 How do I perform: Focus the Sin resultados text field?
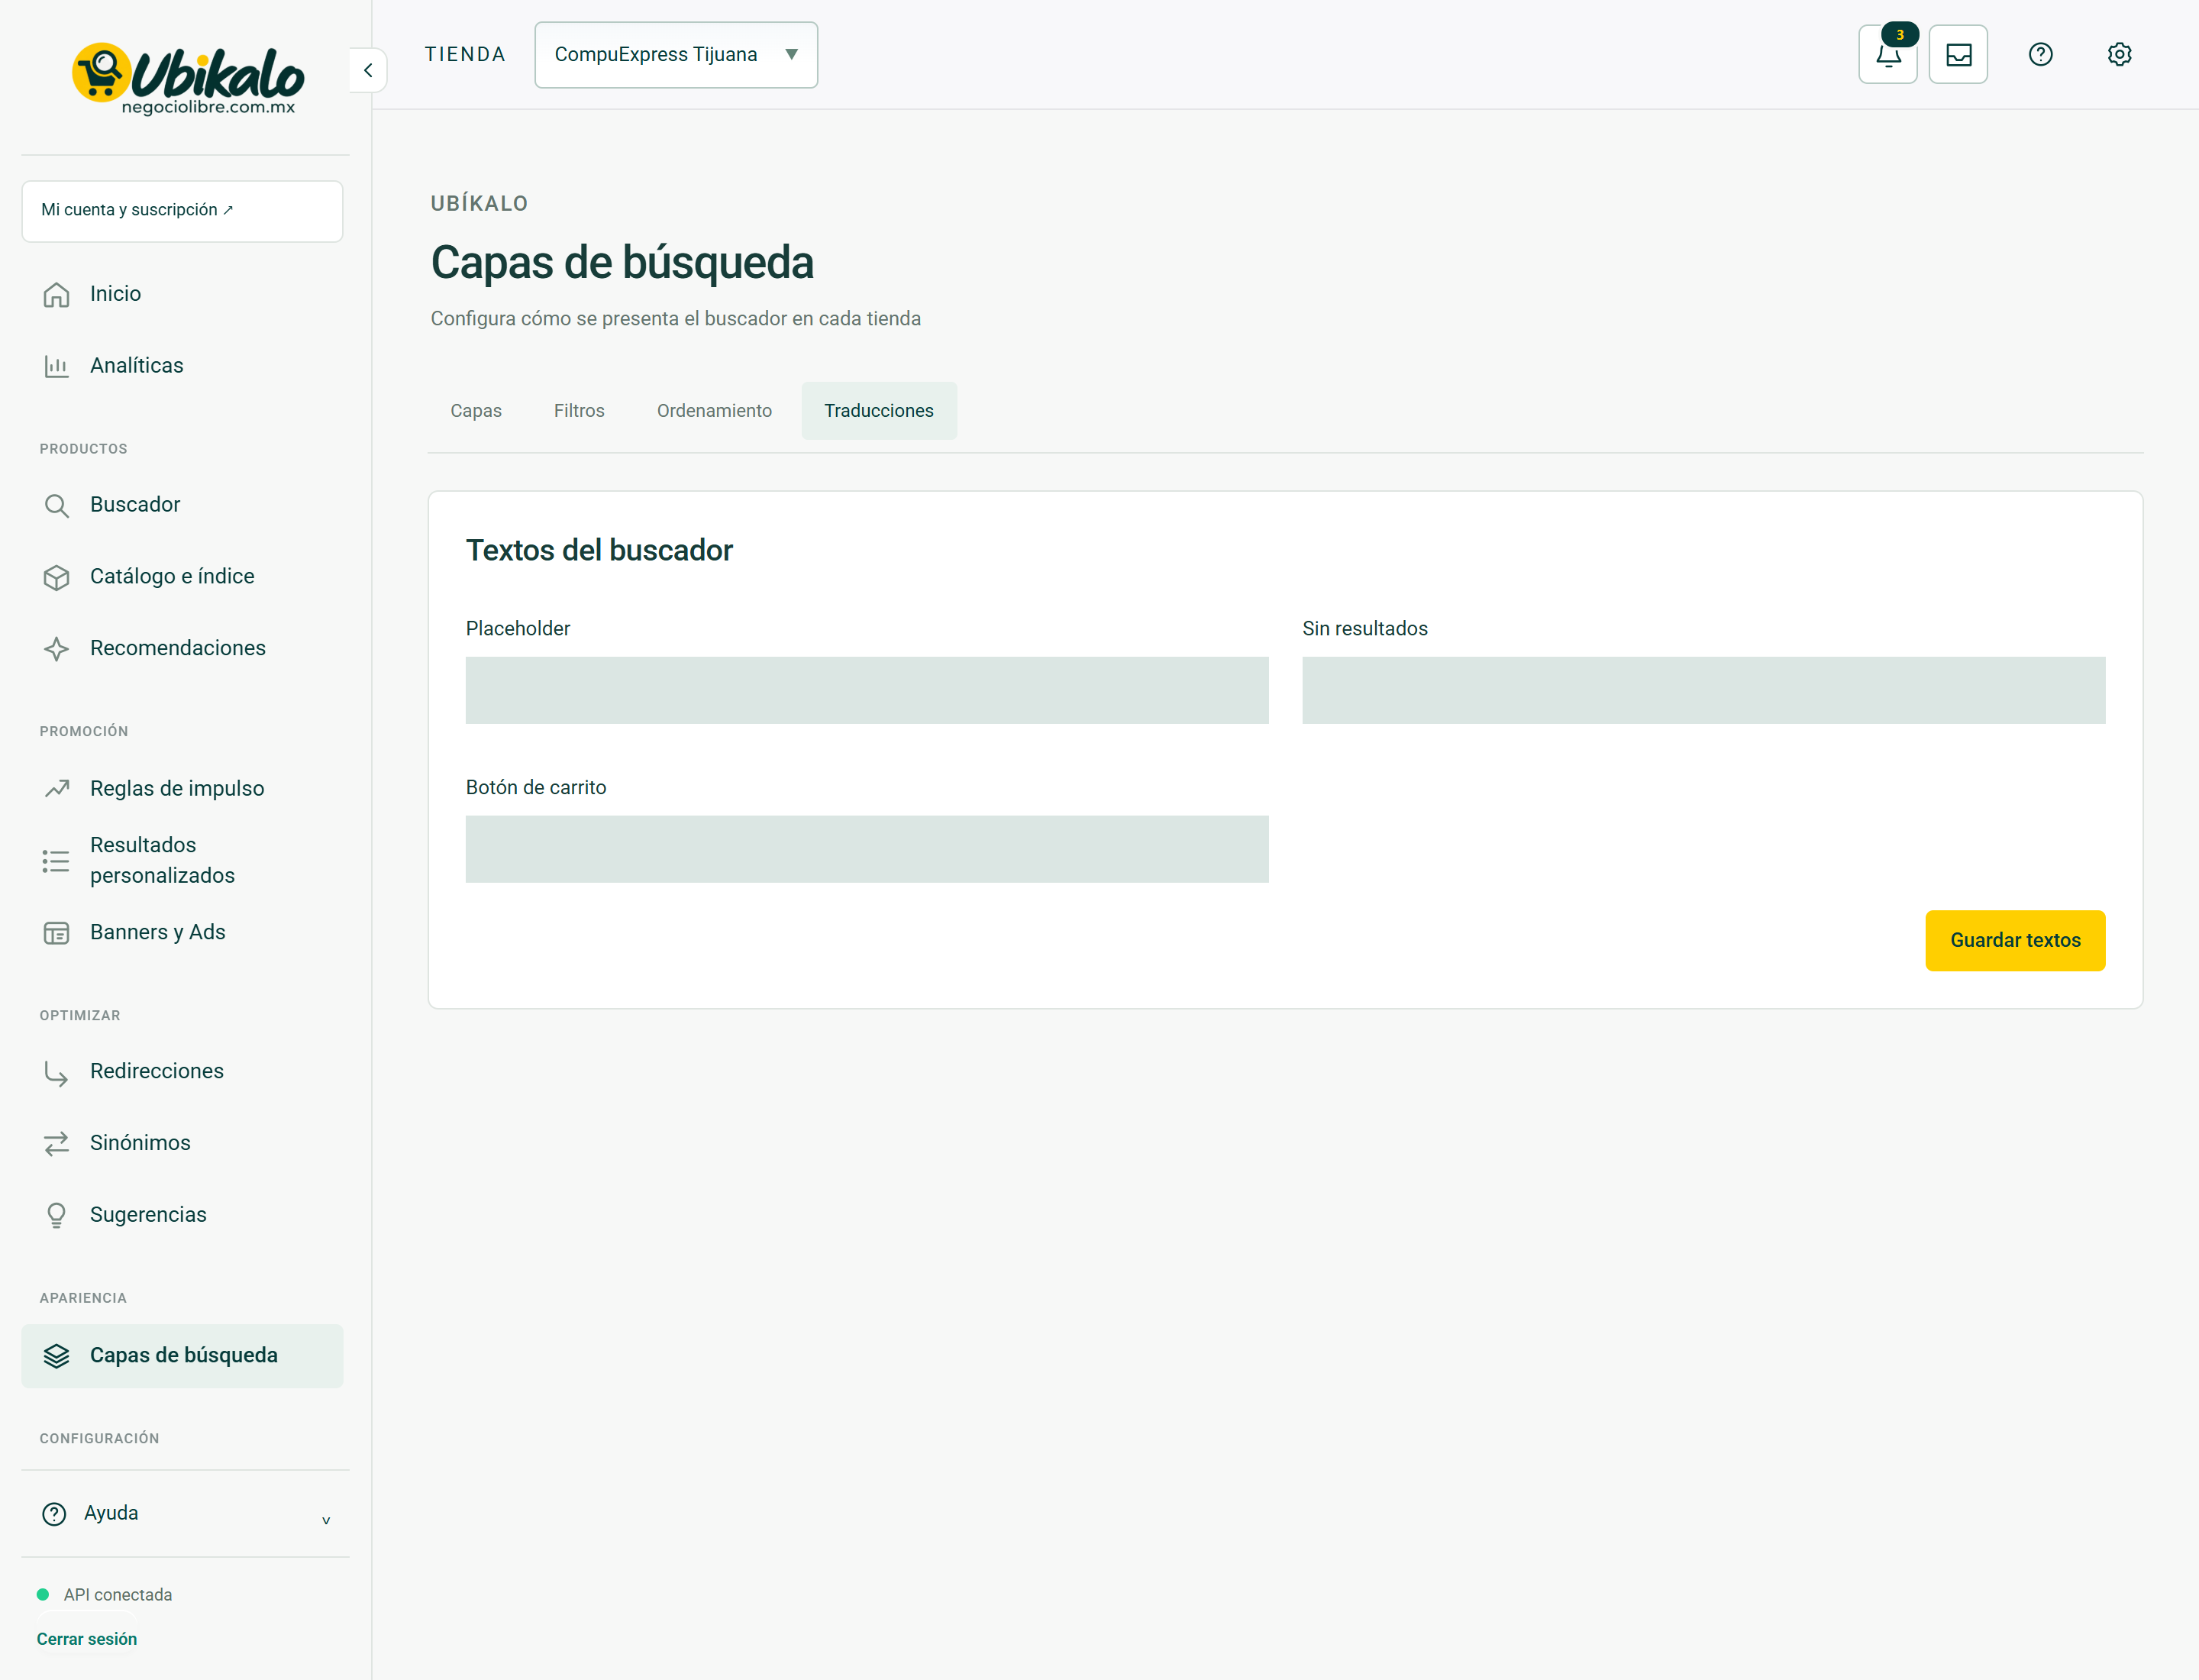[x=1703, y=690]
